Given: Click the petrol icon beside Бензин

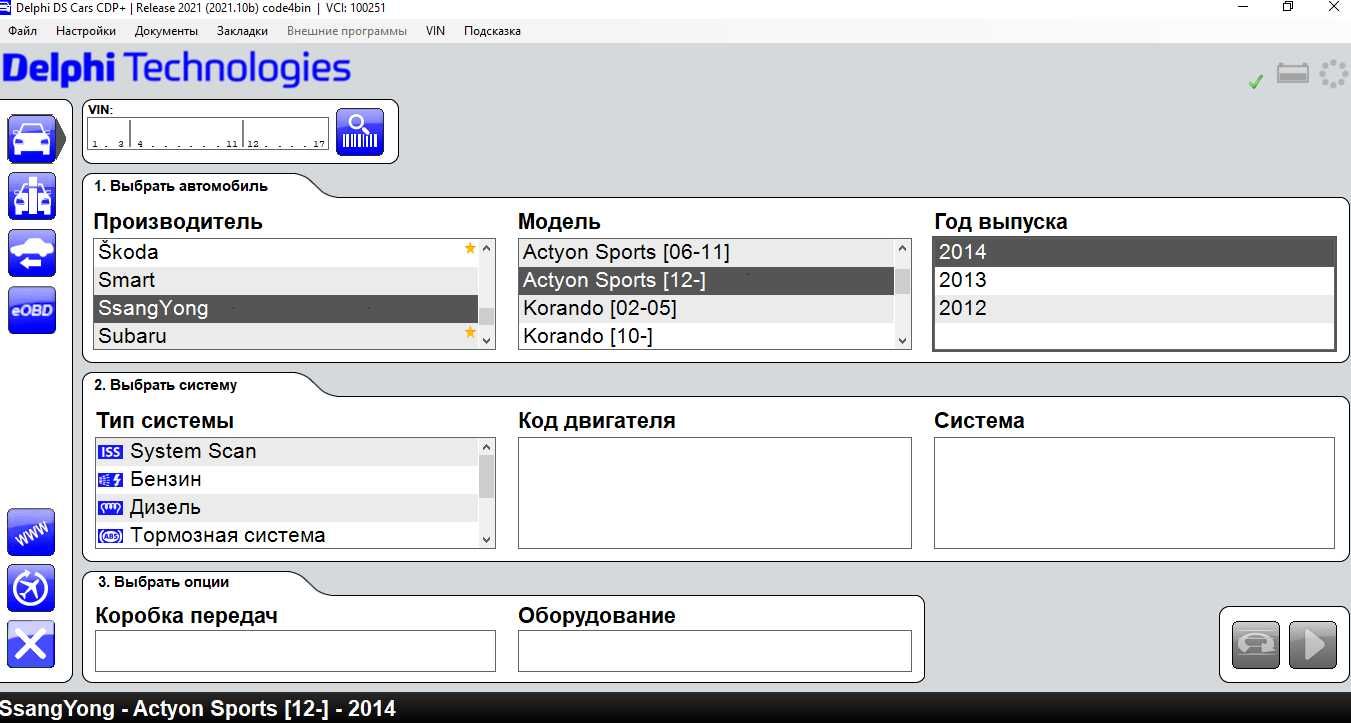Looking at the screenshot, I should click(x=110, y=480).
